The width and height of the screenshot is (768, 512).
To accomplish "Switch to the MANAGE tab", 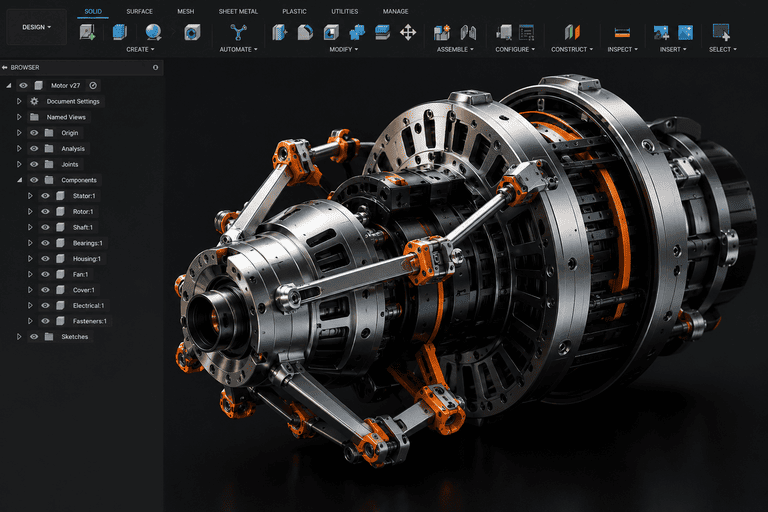I will 395,11.
